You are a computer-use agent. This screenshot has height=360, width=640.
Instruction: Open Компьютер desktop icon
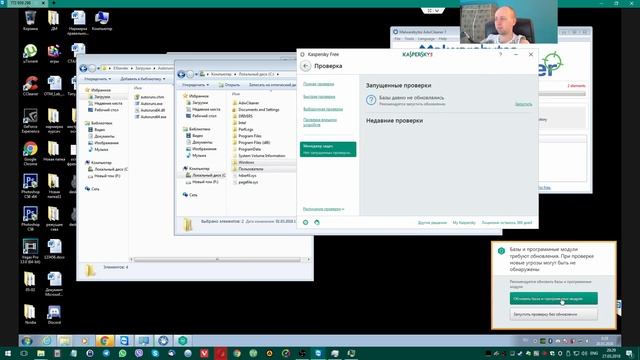point(102,21)
